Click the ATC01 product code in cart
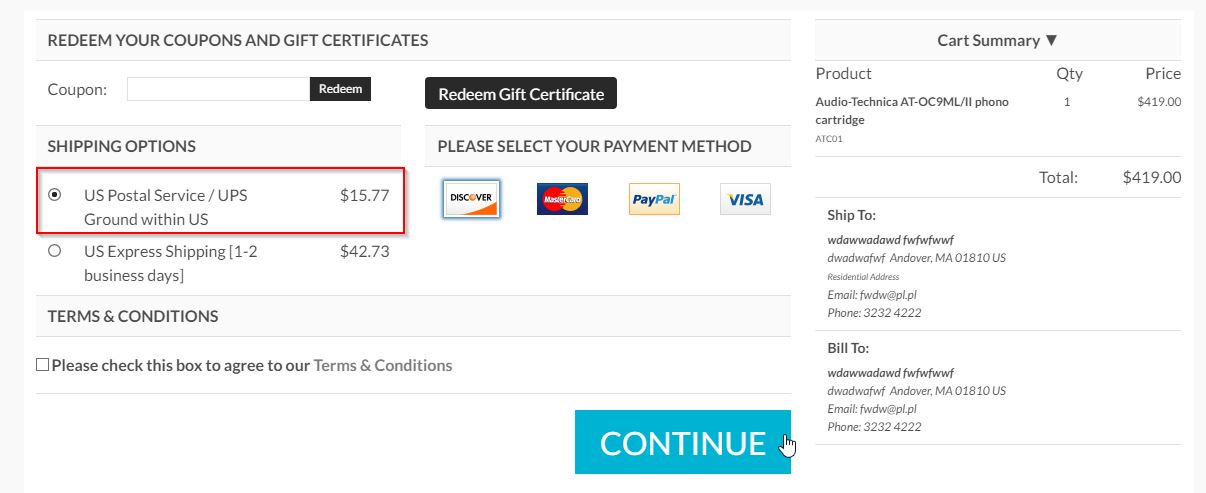 [x=829, y=139]
